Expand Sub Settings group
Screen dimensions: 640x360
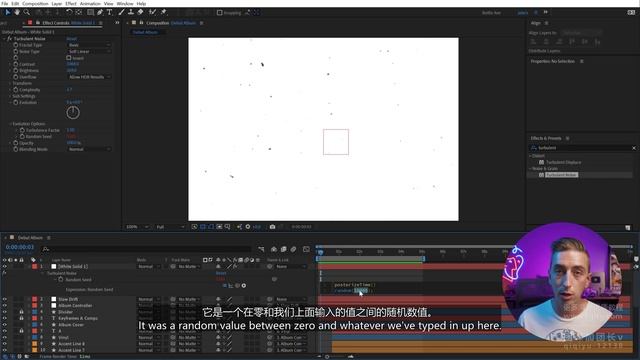pos(10,96)
